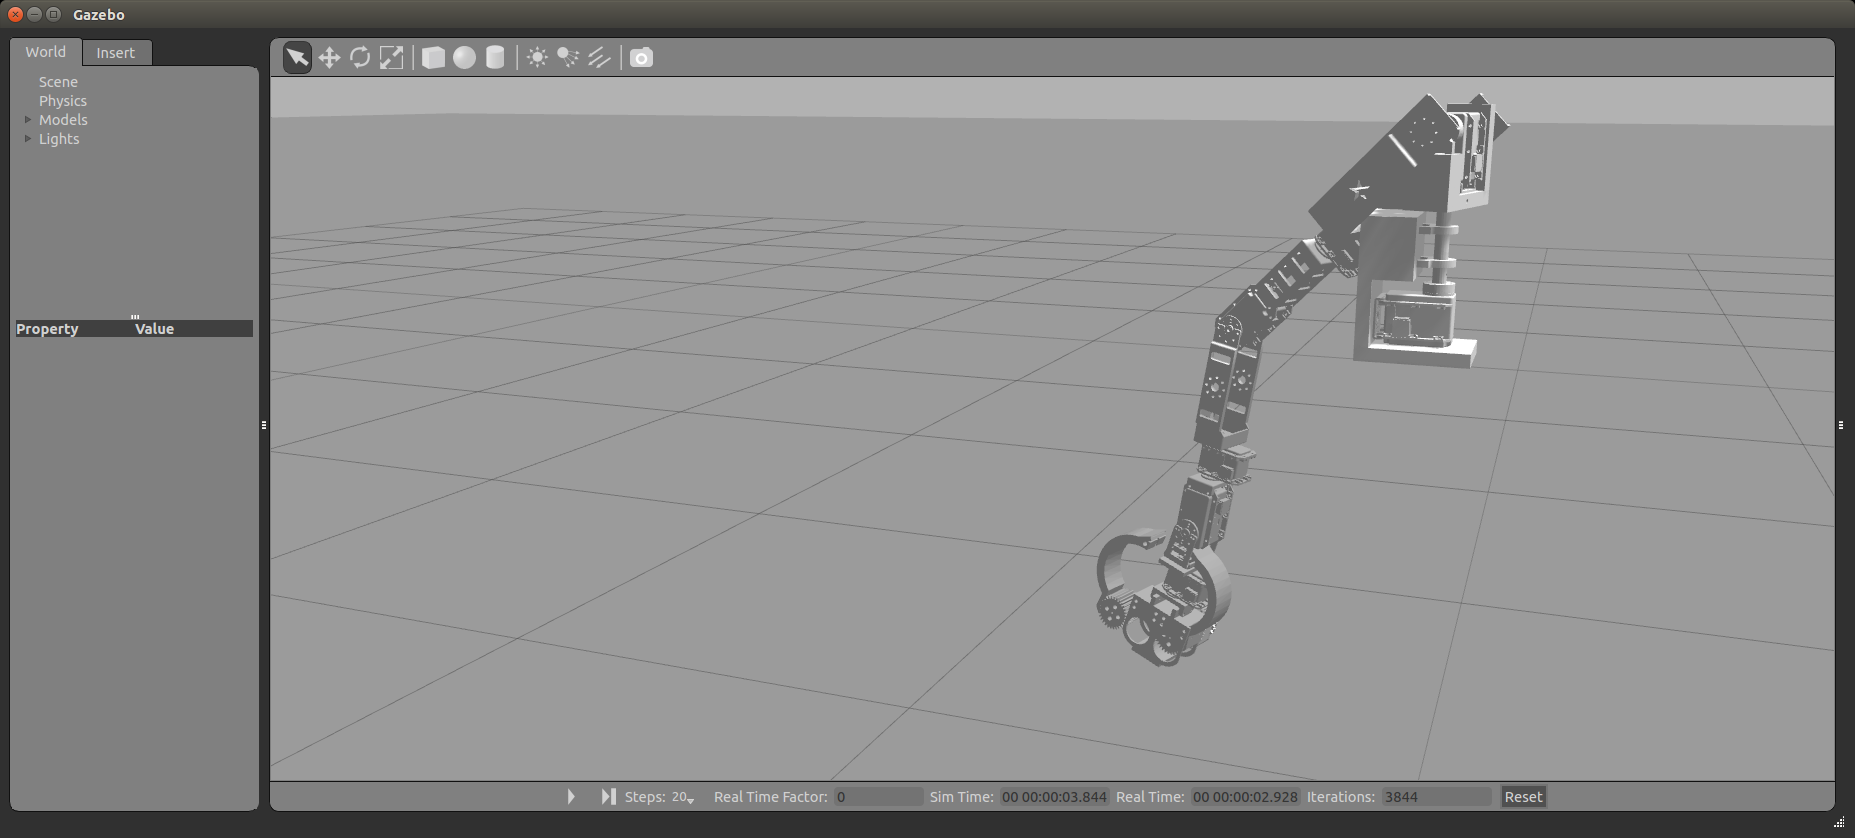This screenshot has width=1855, height=838.
Task: Activate the rotate mode tool
Action: [360, 57]
